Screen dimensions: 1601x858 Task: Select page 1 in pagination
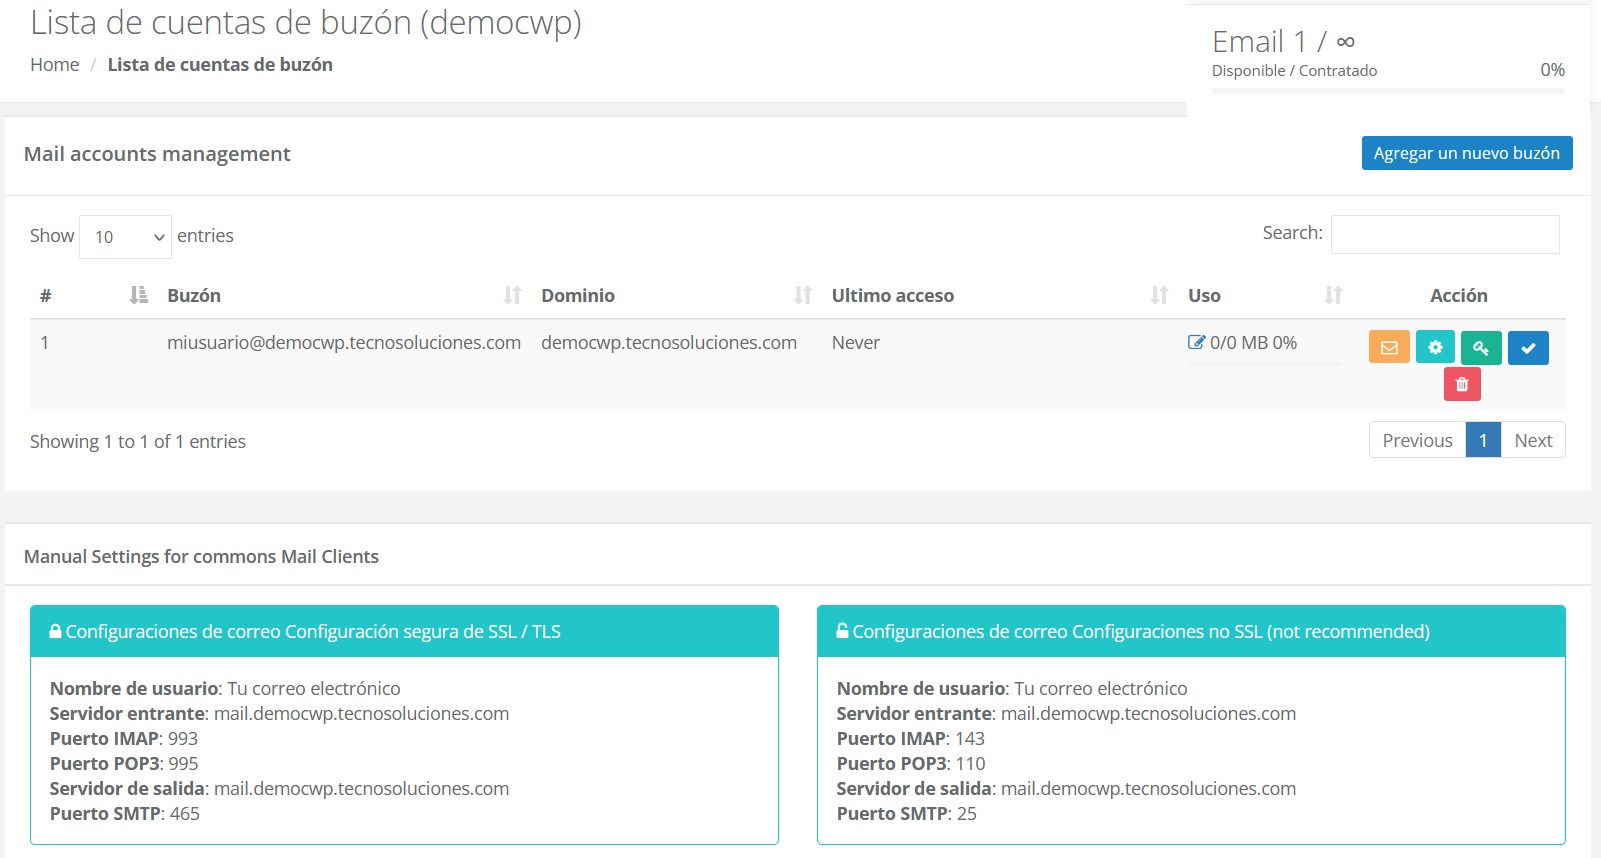click(1482, 440)
